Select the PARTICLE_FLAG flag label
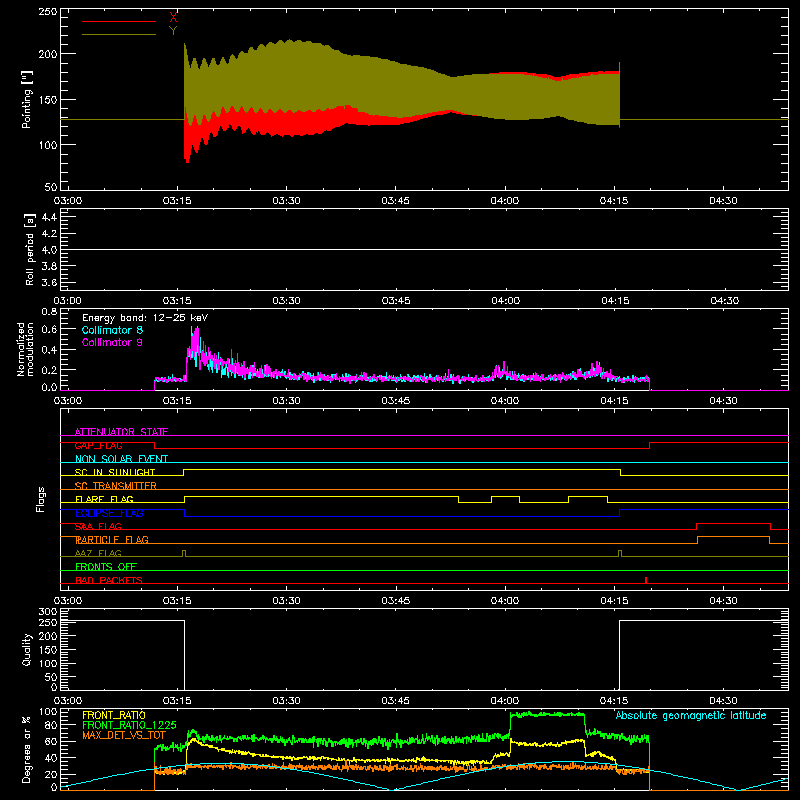 click(112, 539)
